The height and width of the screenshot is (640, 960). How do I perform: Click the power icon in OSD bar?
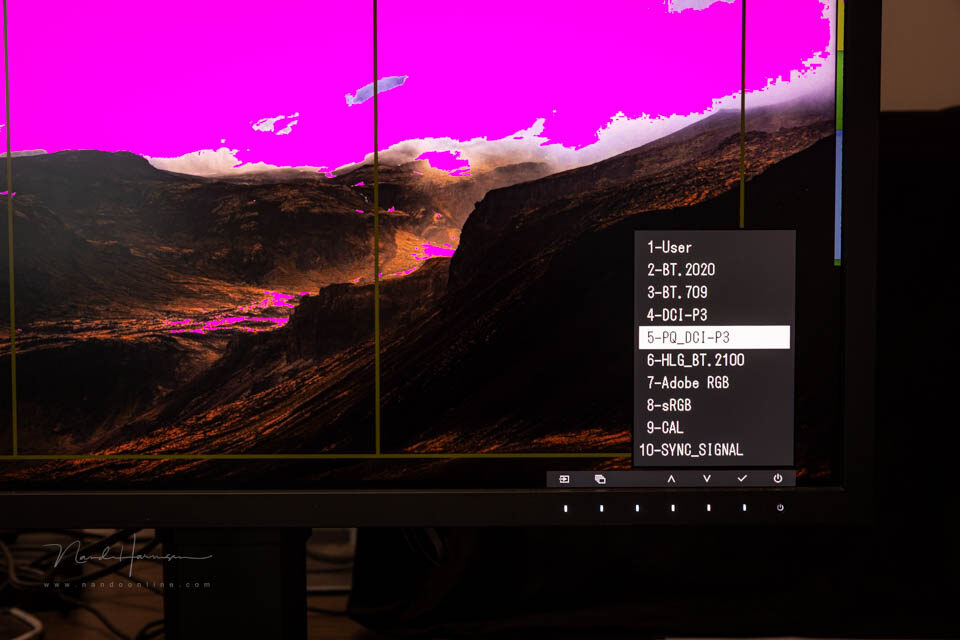[x=778, y=478]
